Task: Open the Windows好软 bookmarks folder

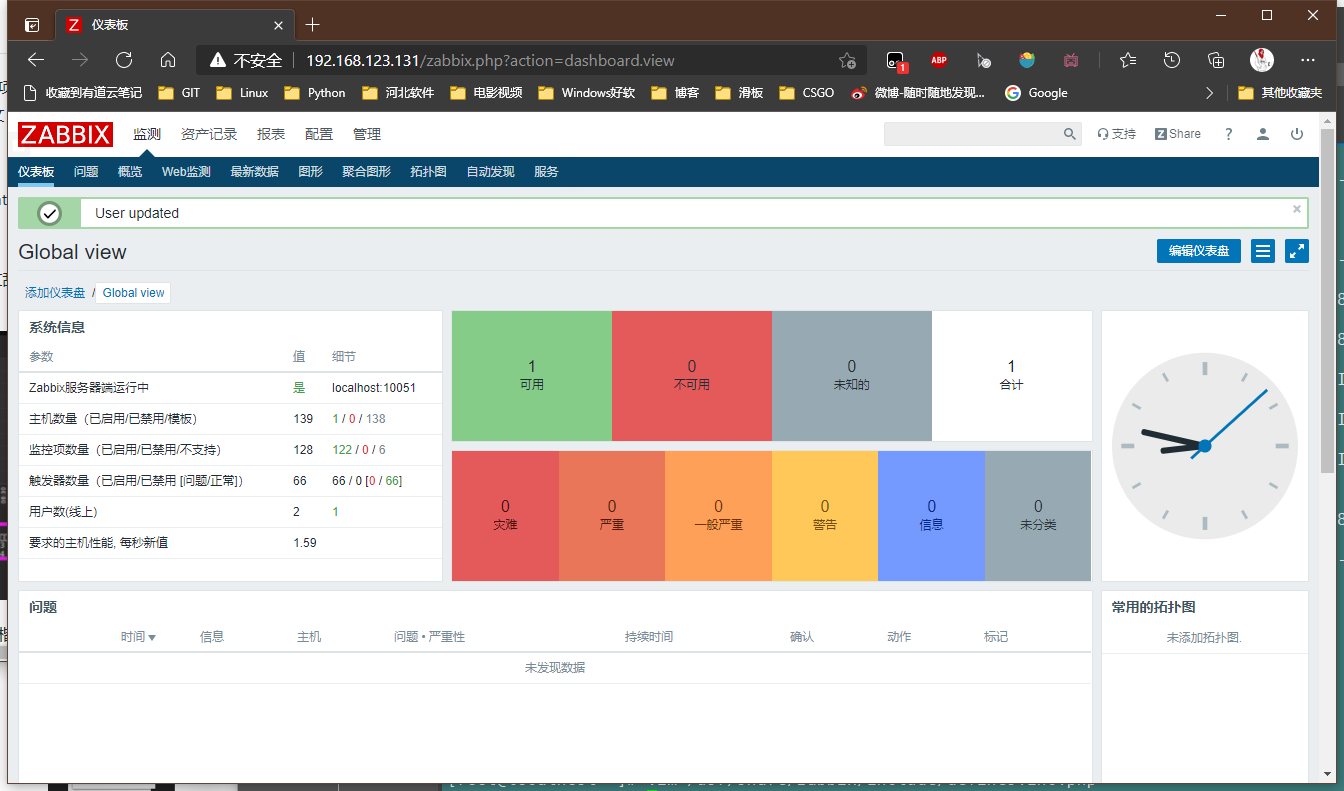Action: (x=586, y=93)
